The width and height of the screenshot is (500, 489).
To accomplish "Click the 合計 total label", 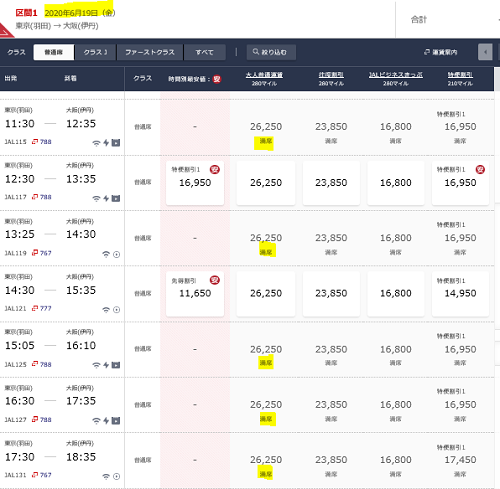I will pos(419,20).
